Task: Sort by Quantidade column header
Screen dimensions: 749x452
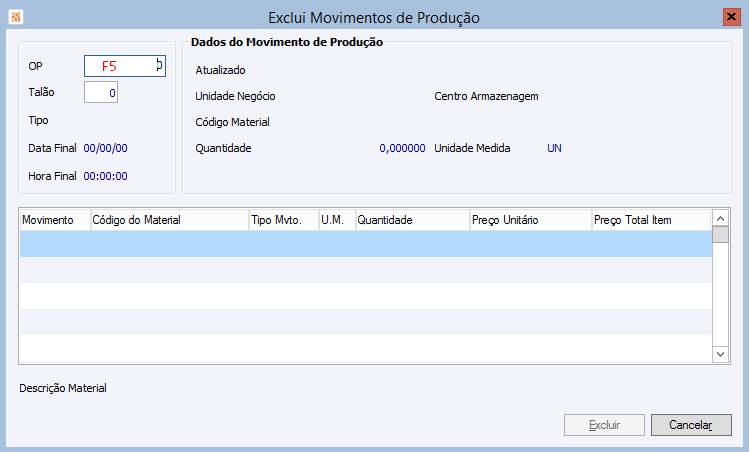Action: [x=410, y=219]
